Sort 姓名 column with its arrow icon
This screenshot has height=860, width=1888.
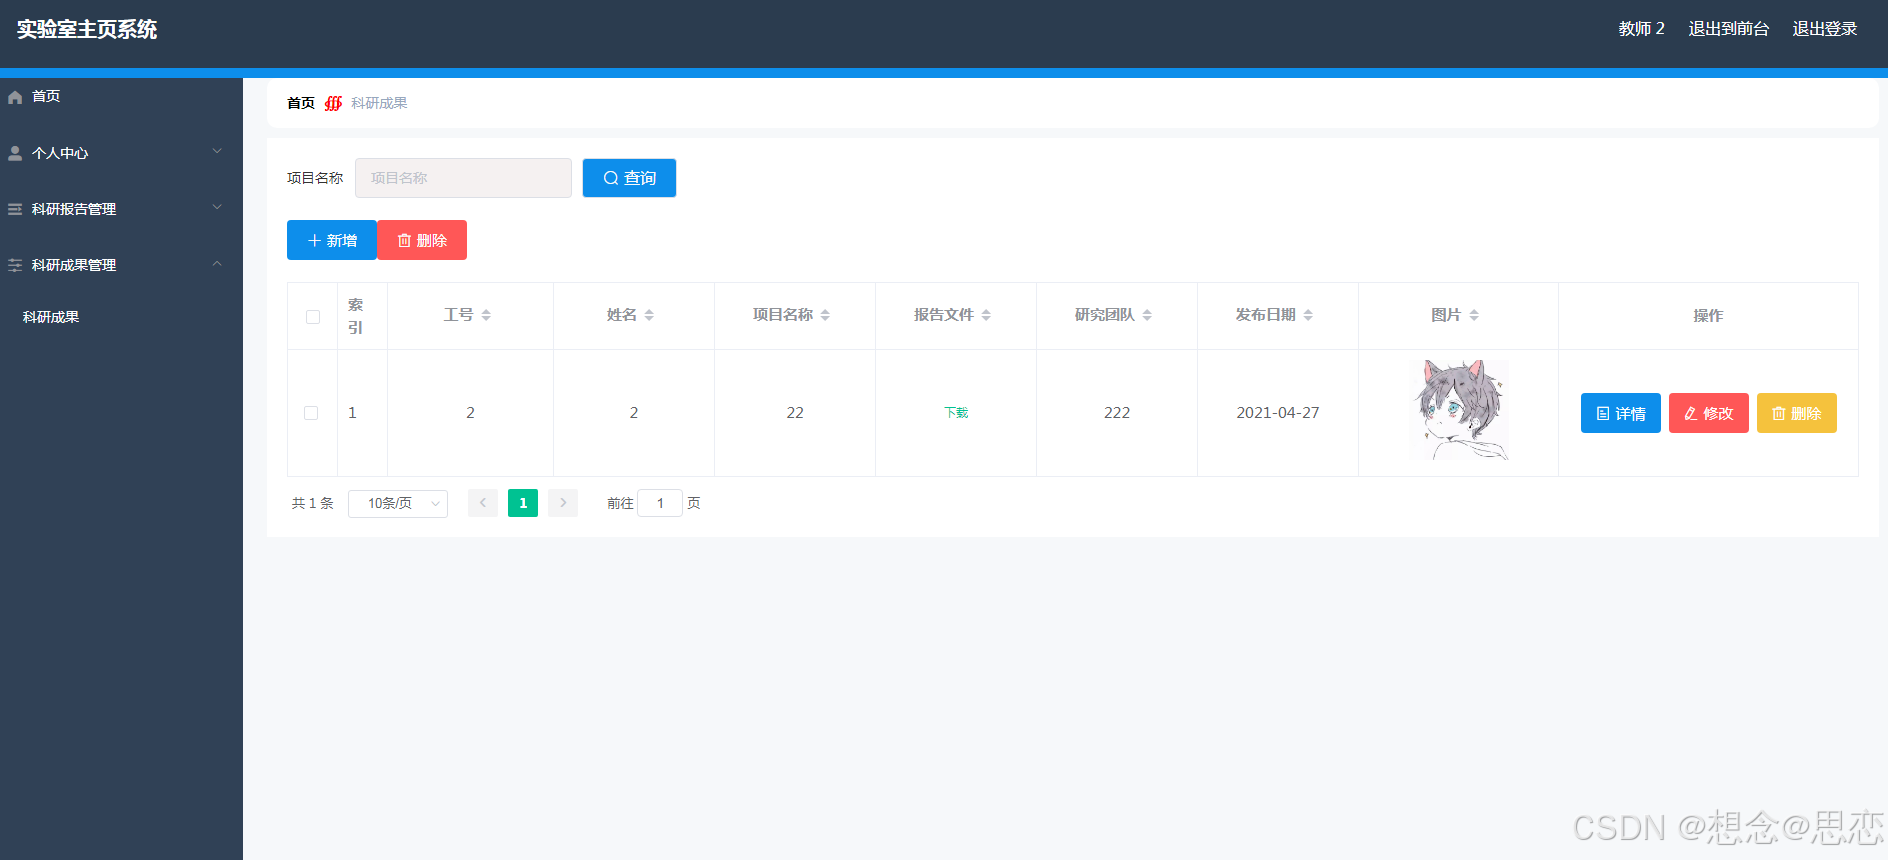pyautogui.click(x=649, y=315)
